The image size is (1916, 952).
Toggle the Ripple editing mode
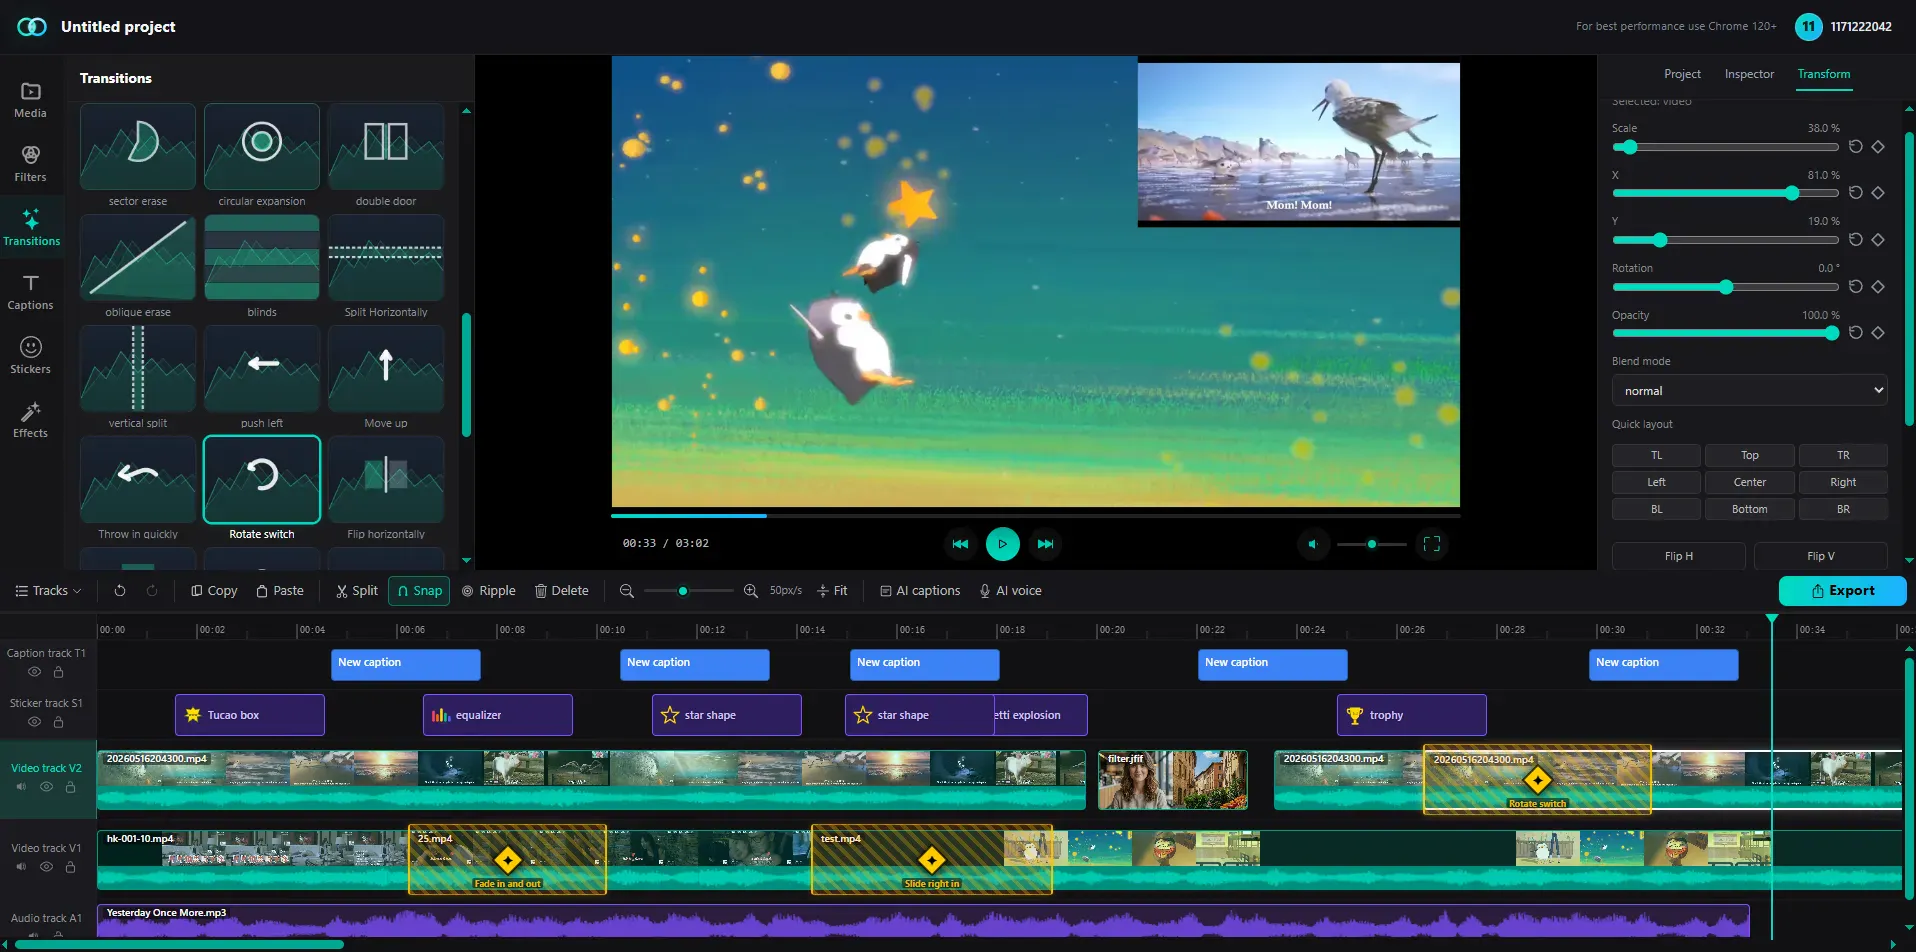click(x=488, y=591)
